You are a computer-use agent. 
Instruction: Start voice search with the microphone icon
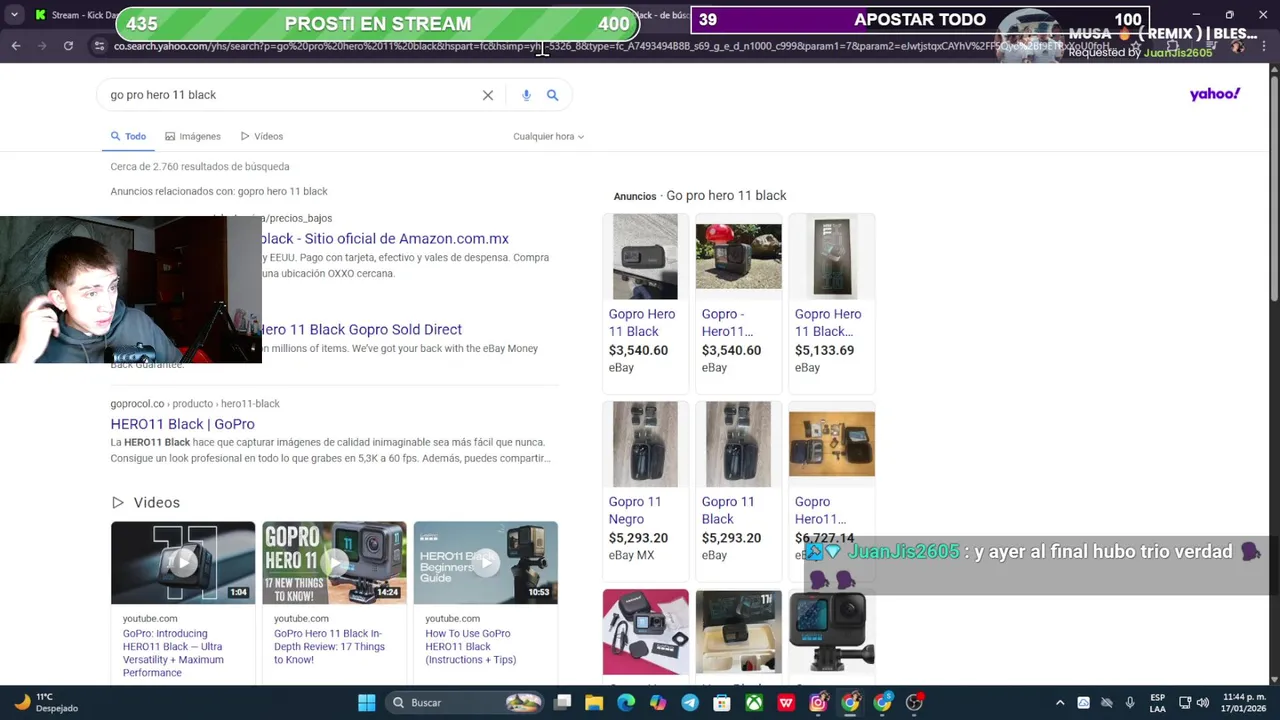526,95
